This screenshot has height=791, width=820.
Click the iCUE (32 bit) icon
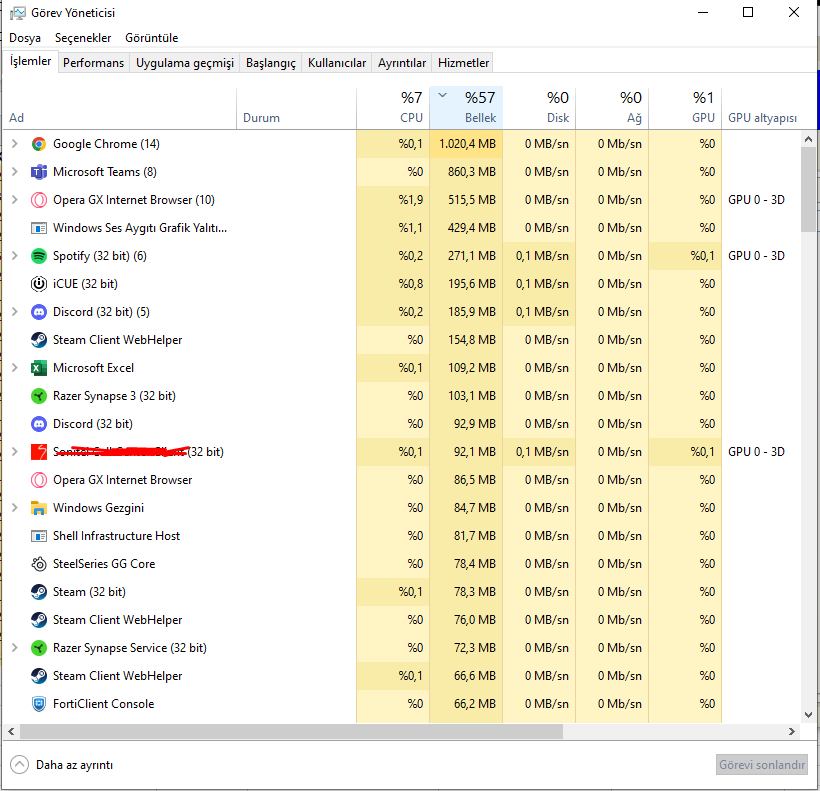[39, 284]
